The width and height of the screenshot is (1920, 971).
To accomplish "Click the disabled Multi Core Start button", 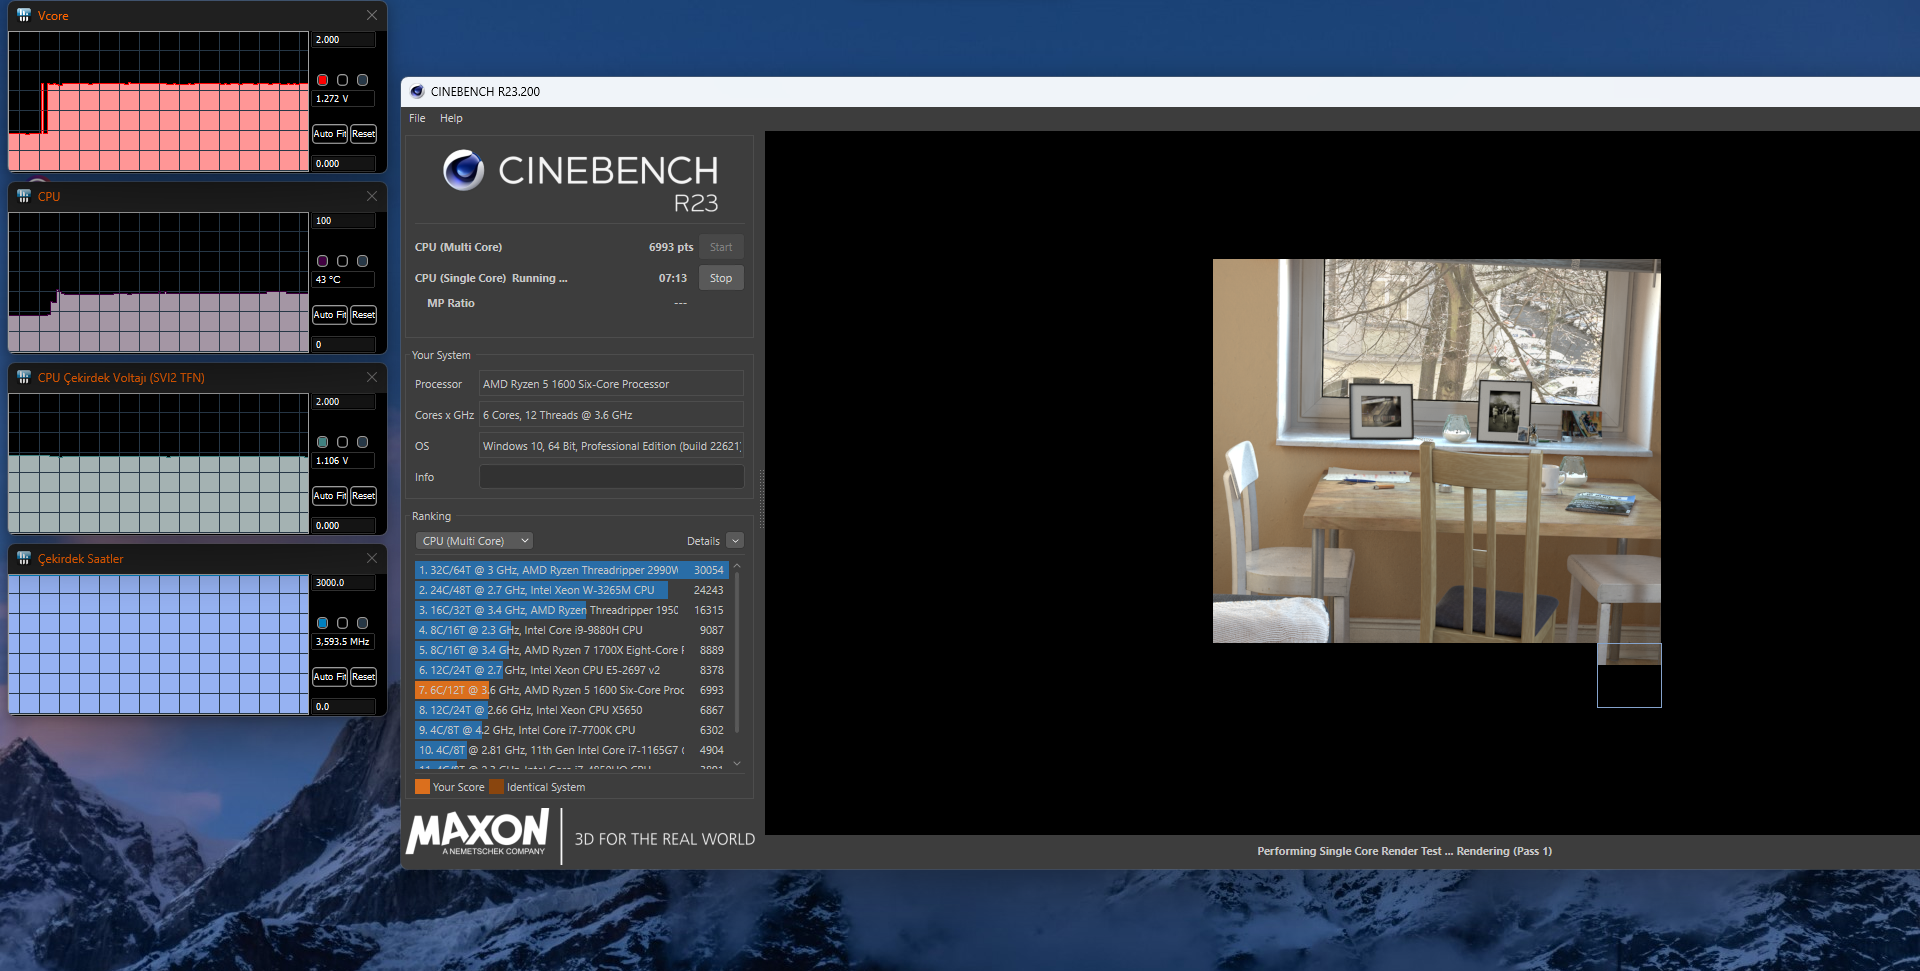I will pyautogui.click(x=721, y=247).
